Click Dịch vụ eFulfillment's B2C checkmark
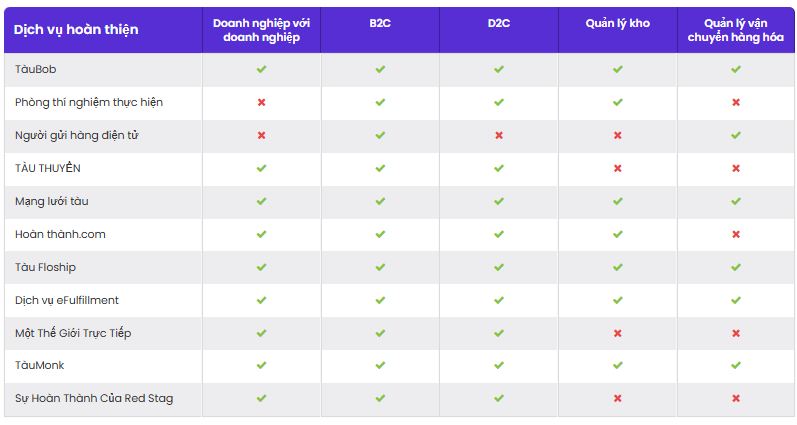Viewport: 797px width, 425px height. point(380,300)
